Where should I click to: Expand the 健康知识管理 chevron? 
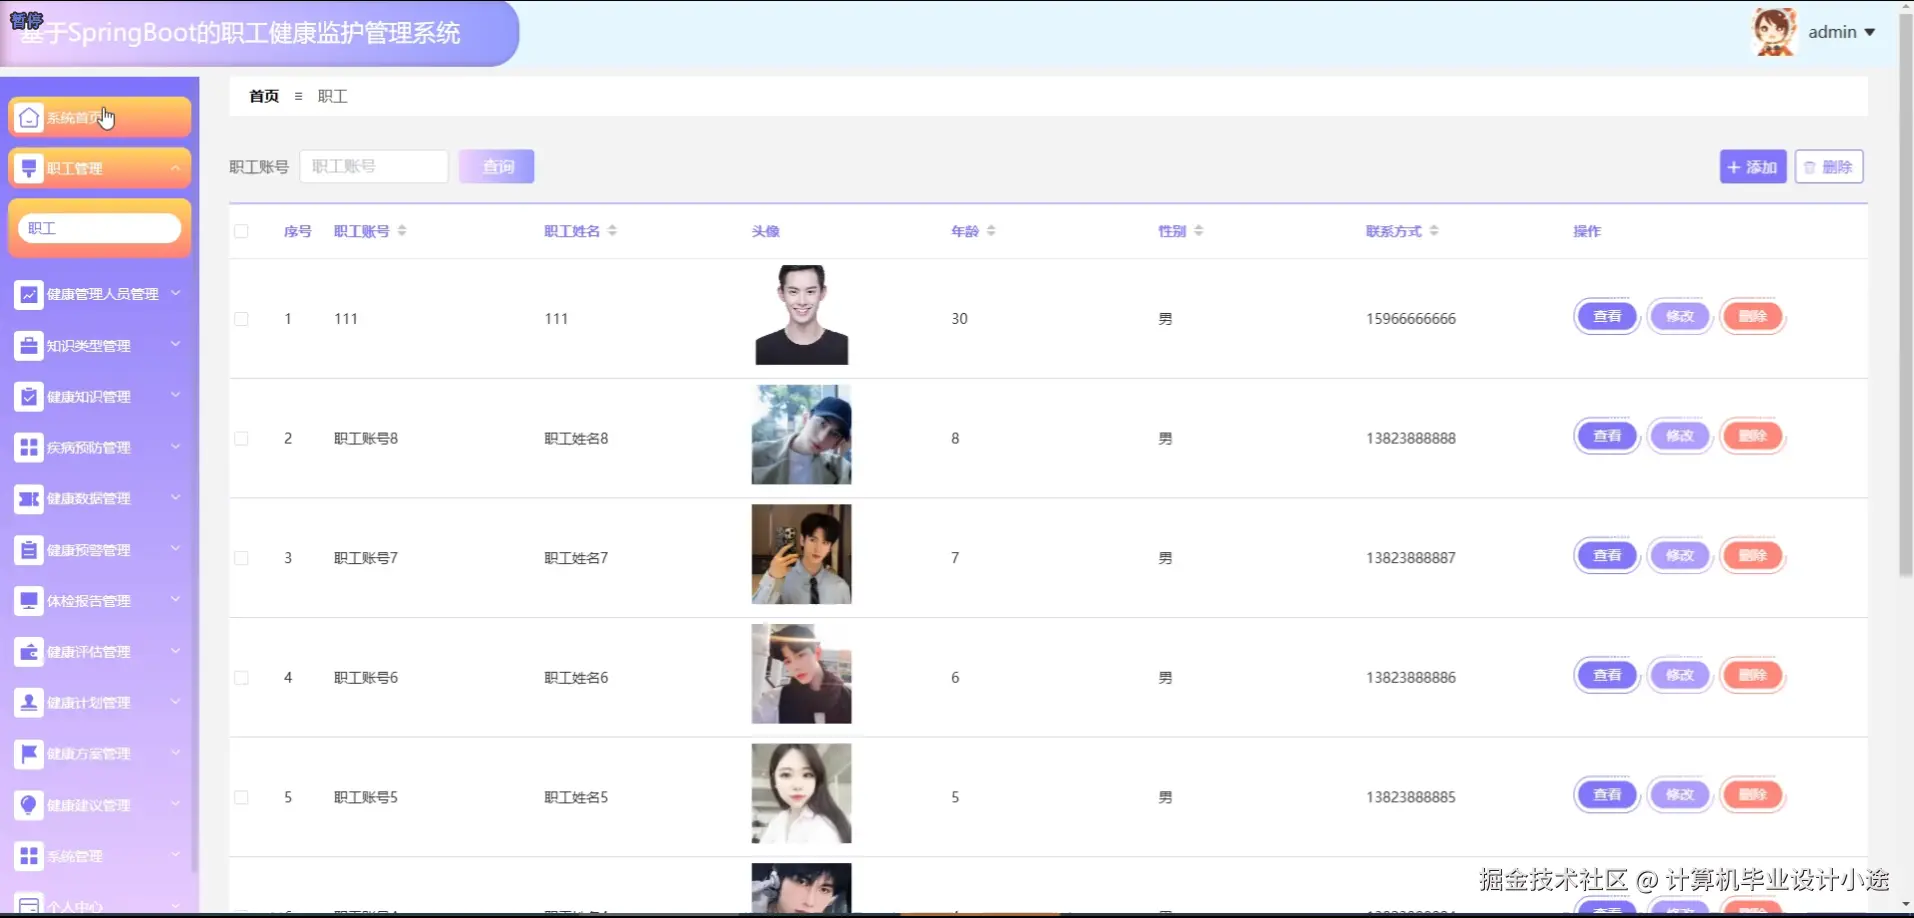coord(175,395)
